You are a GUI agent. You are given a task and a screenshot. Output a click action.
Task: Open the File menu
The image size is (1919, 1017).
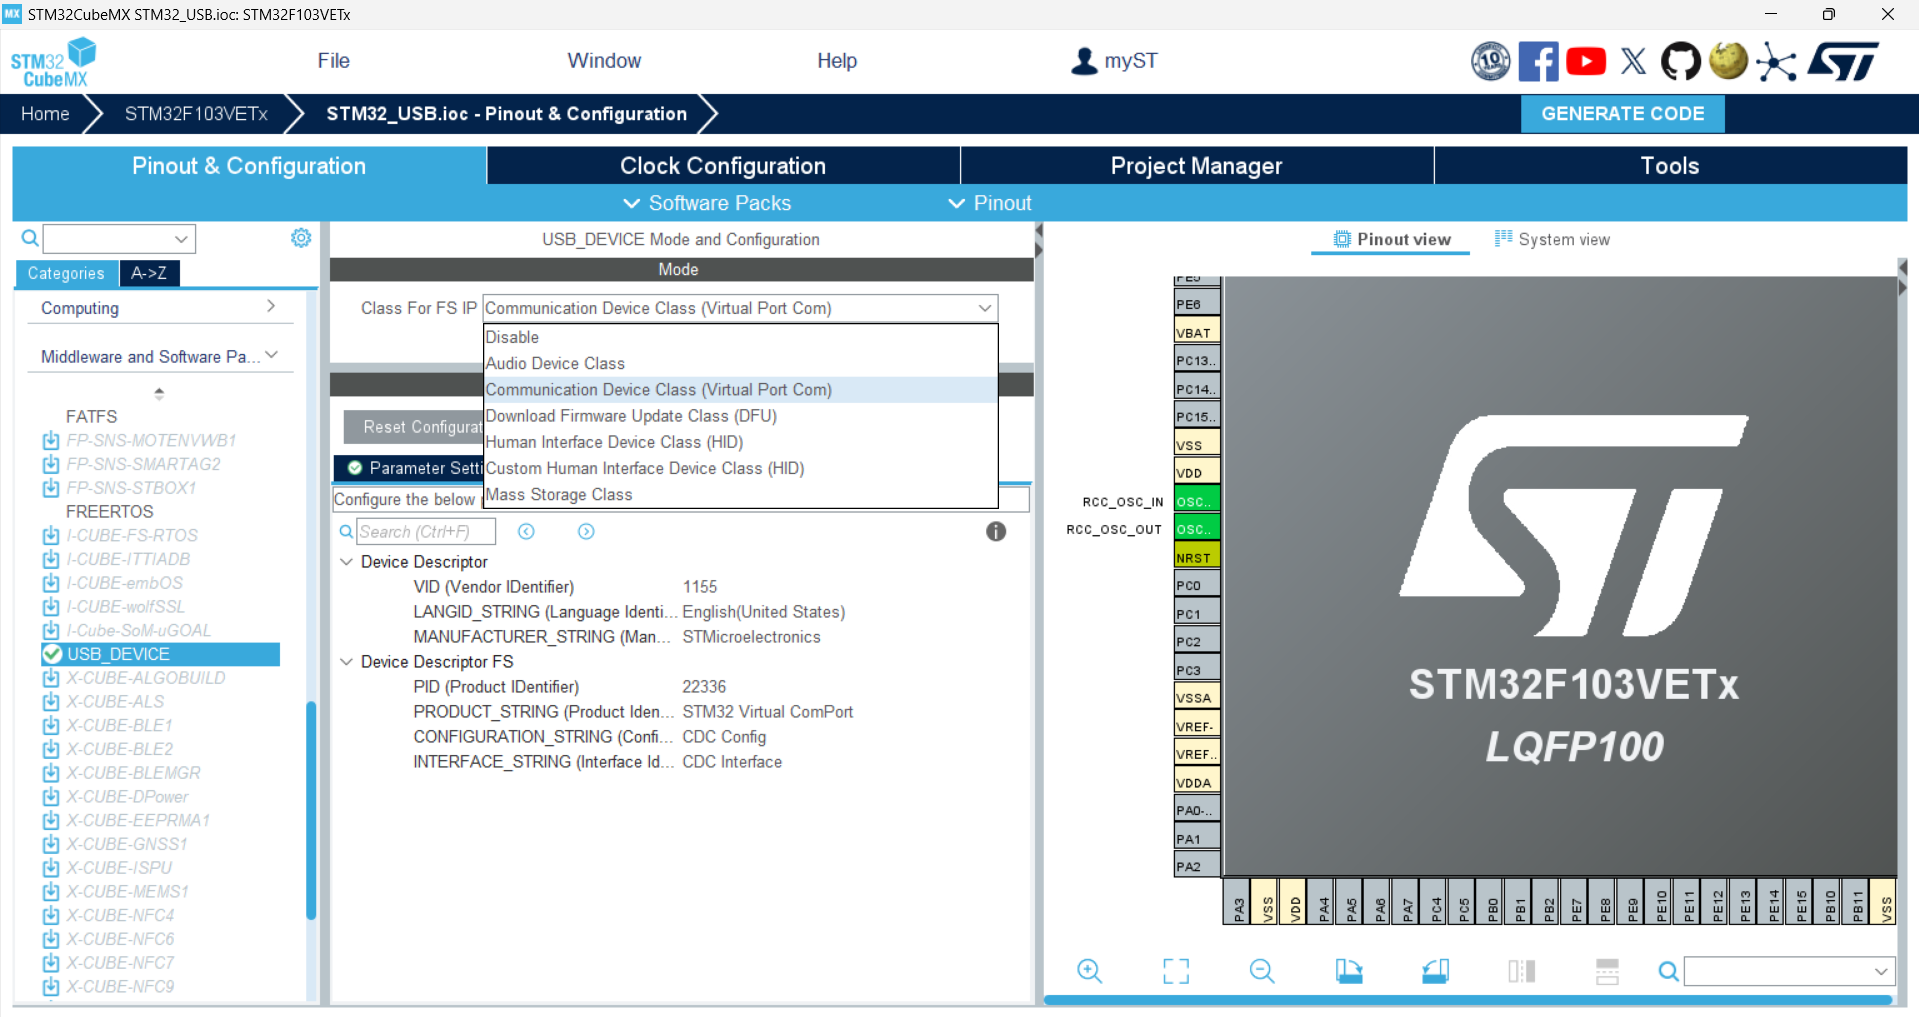[x=333, y=61]
